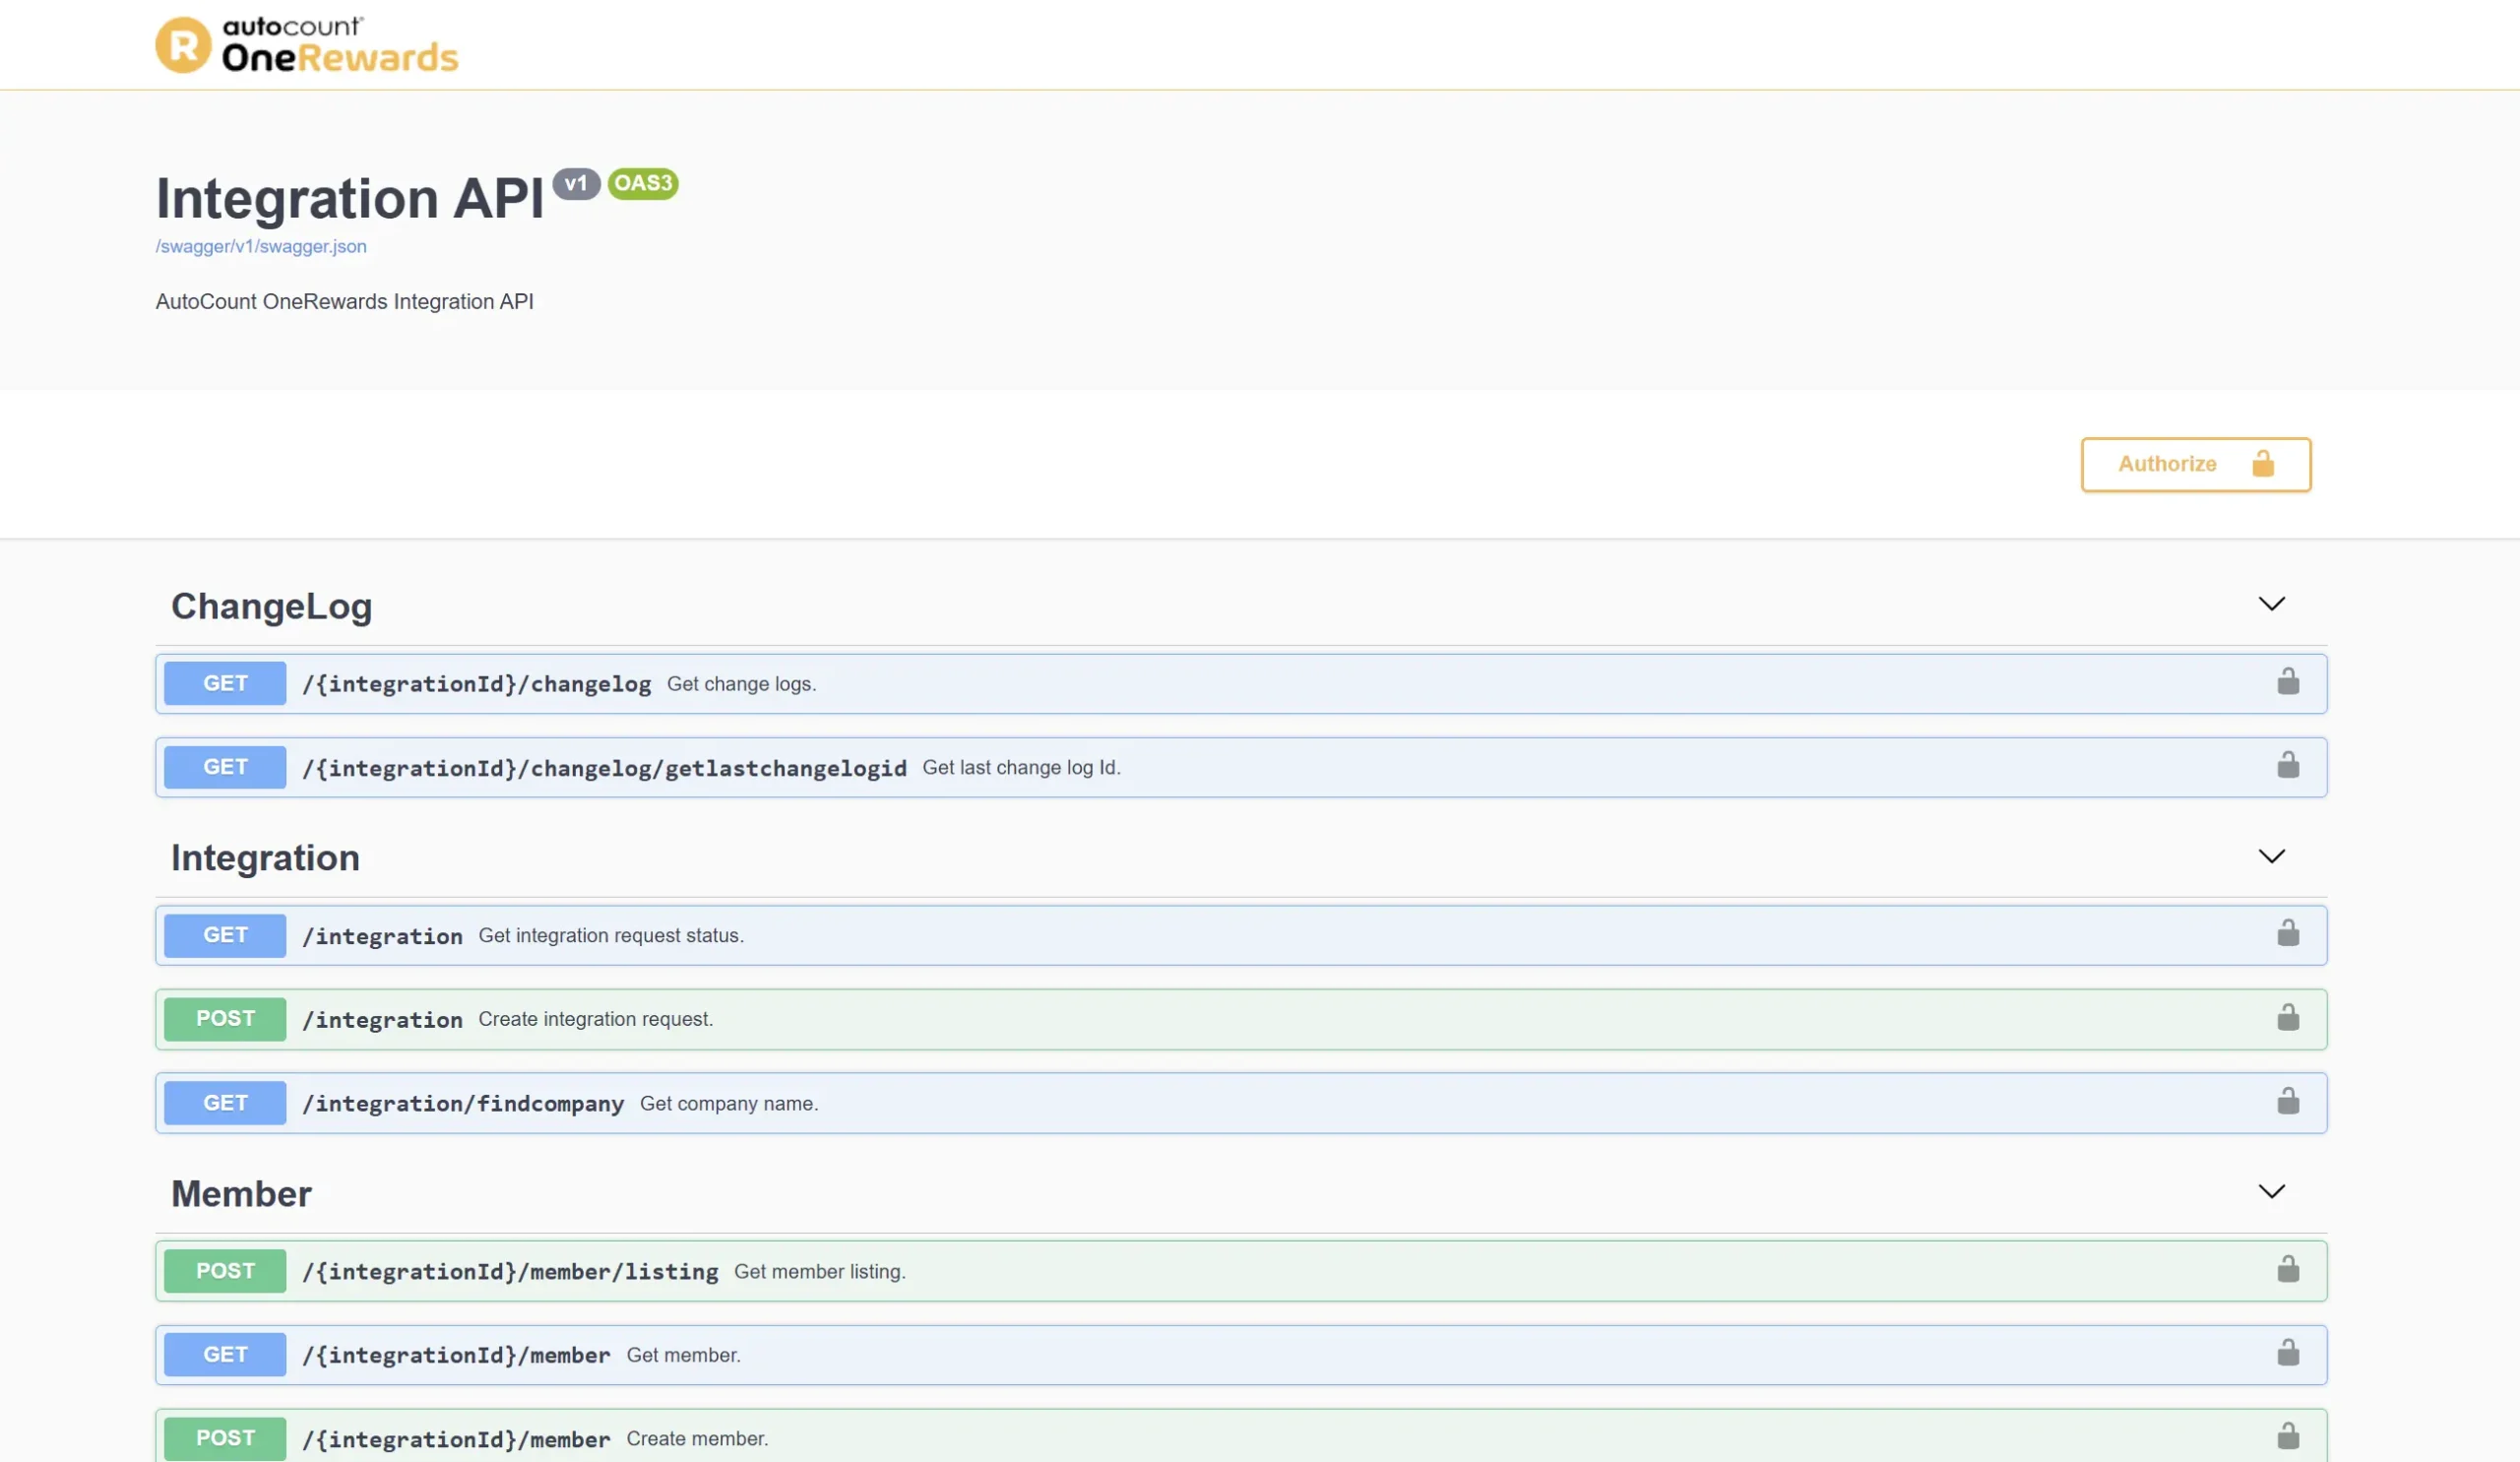Click 'AutoCount OneRewards Integration API' description

[344, 302]
